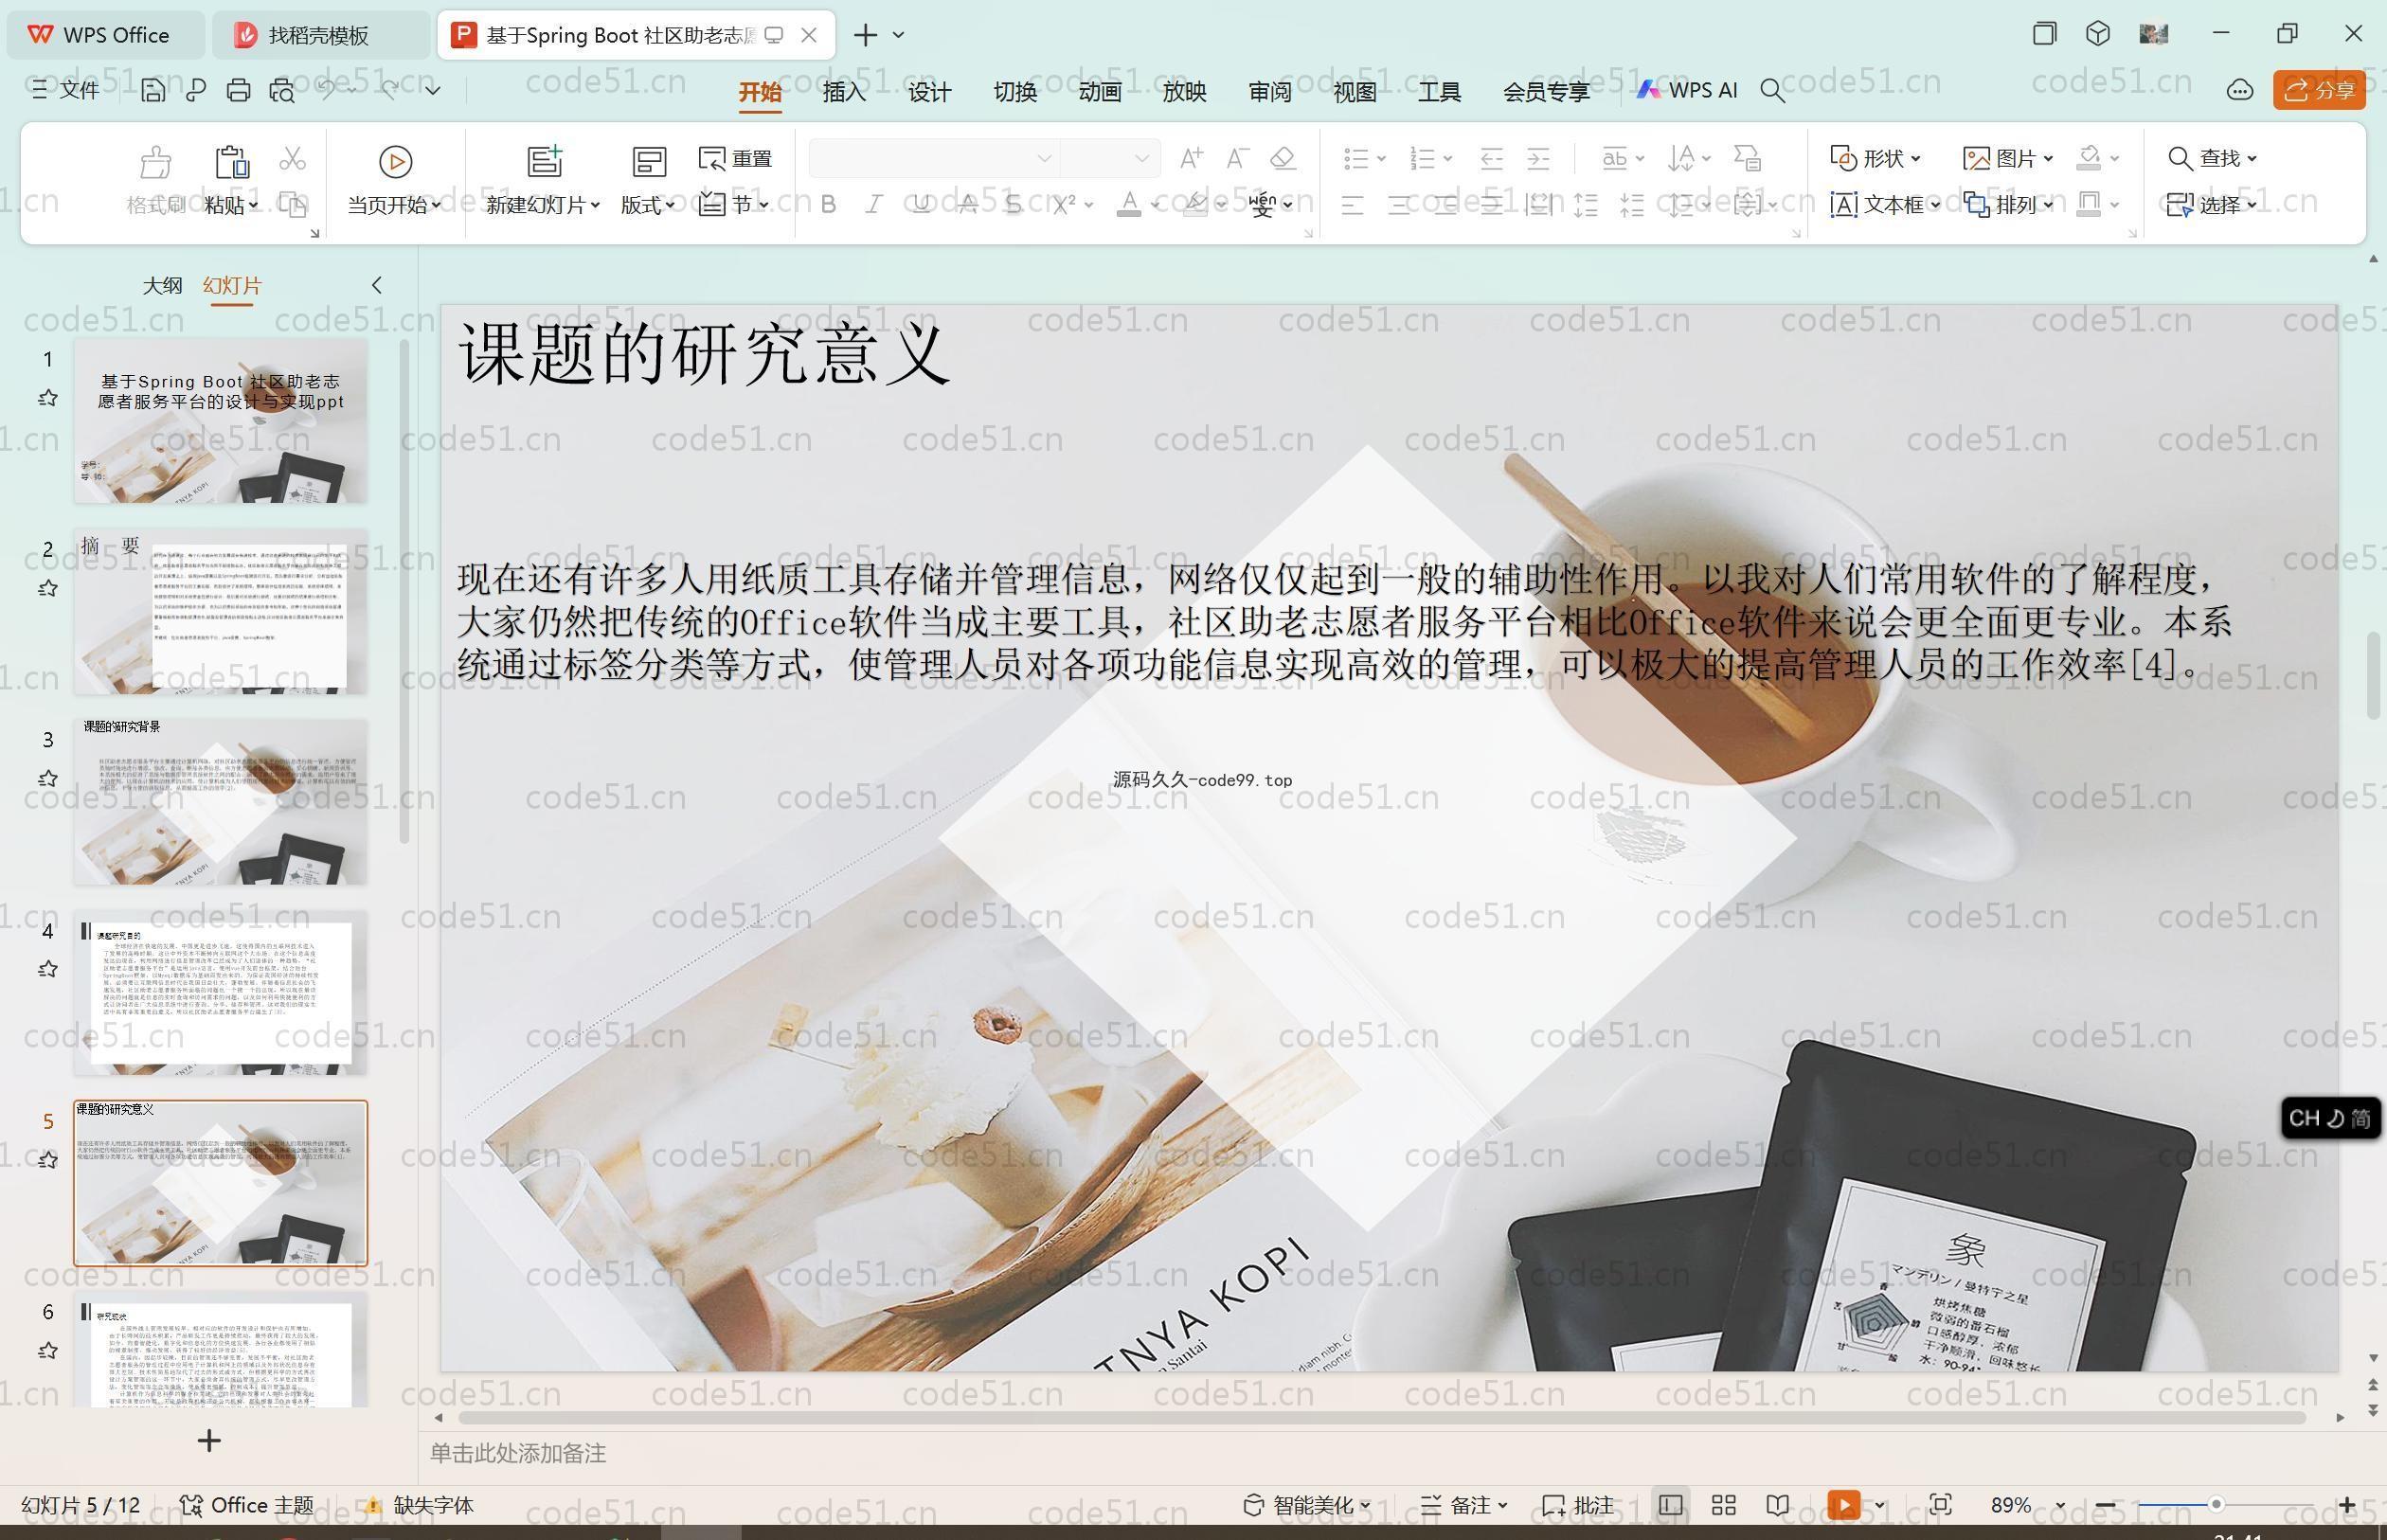Switch to the Transitions tab

tap(1014, 91)
